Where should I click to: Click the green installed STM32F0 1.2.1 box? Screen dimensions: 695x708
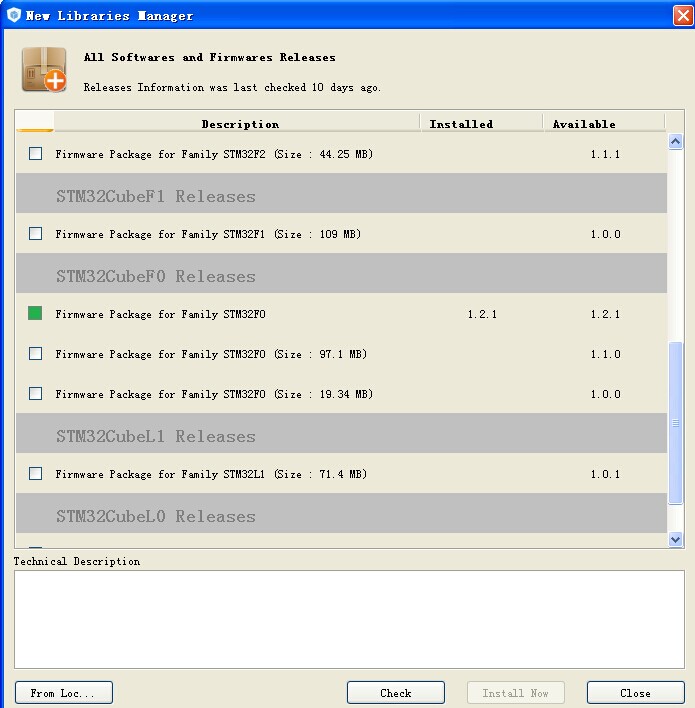[x=35, y=313]
